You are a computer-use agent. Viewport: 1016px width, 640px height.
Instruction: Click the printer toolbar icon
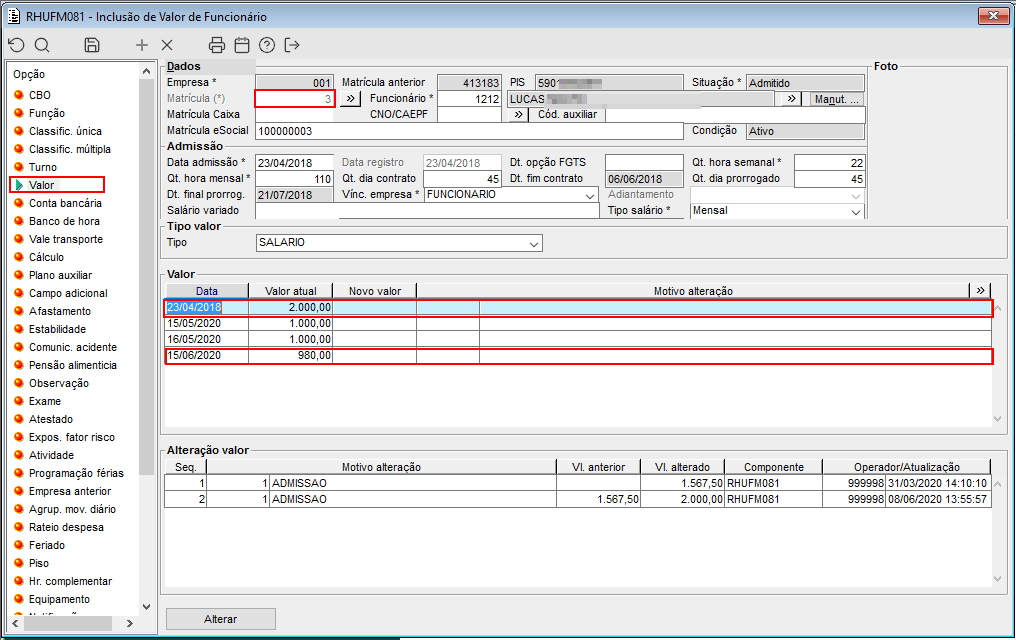click(217, 45)
